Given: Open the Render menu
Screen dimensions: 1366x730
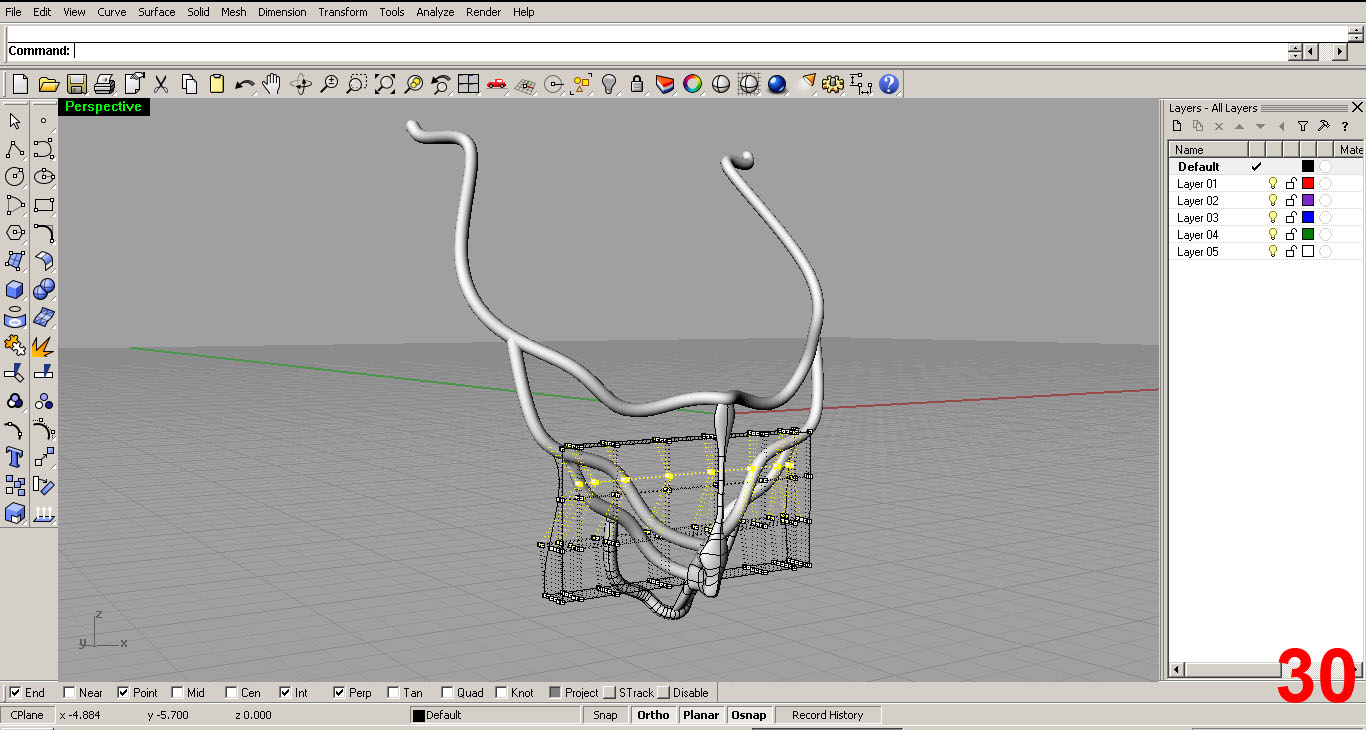Looking at the screenshot, I should 484,12.
